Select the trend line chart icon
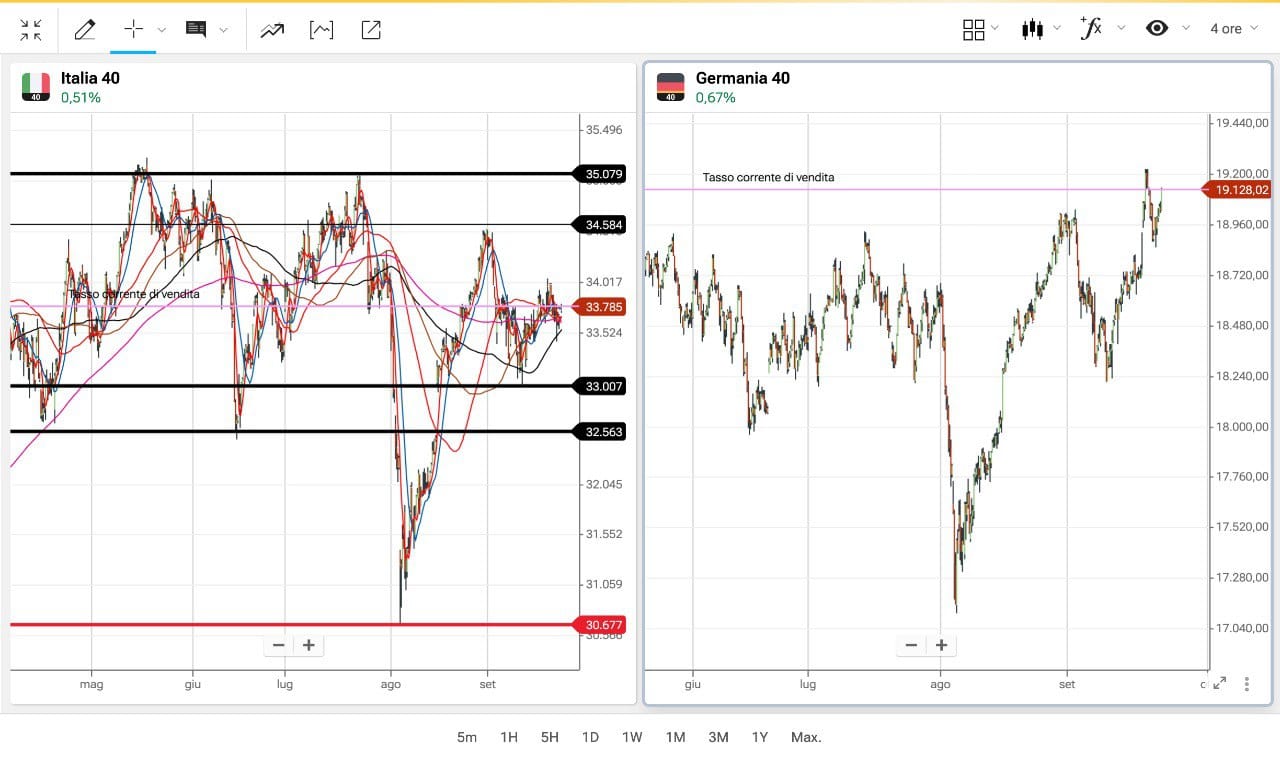The width and height of the screenshot is (1280, 765). click(272, 30)
